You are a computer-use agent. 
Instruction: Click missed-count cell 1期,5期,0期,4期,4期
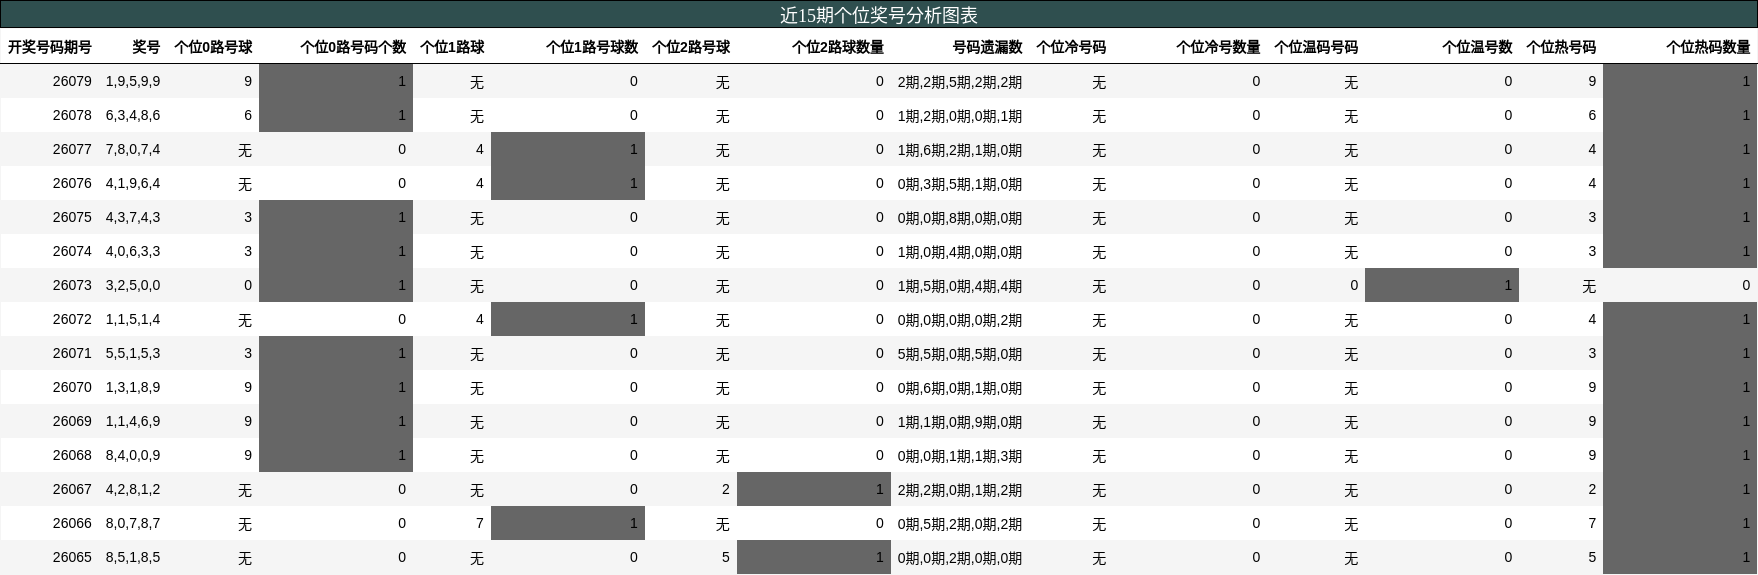pyautogui.click(x=959, y=286)
